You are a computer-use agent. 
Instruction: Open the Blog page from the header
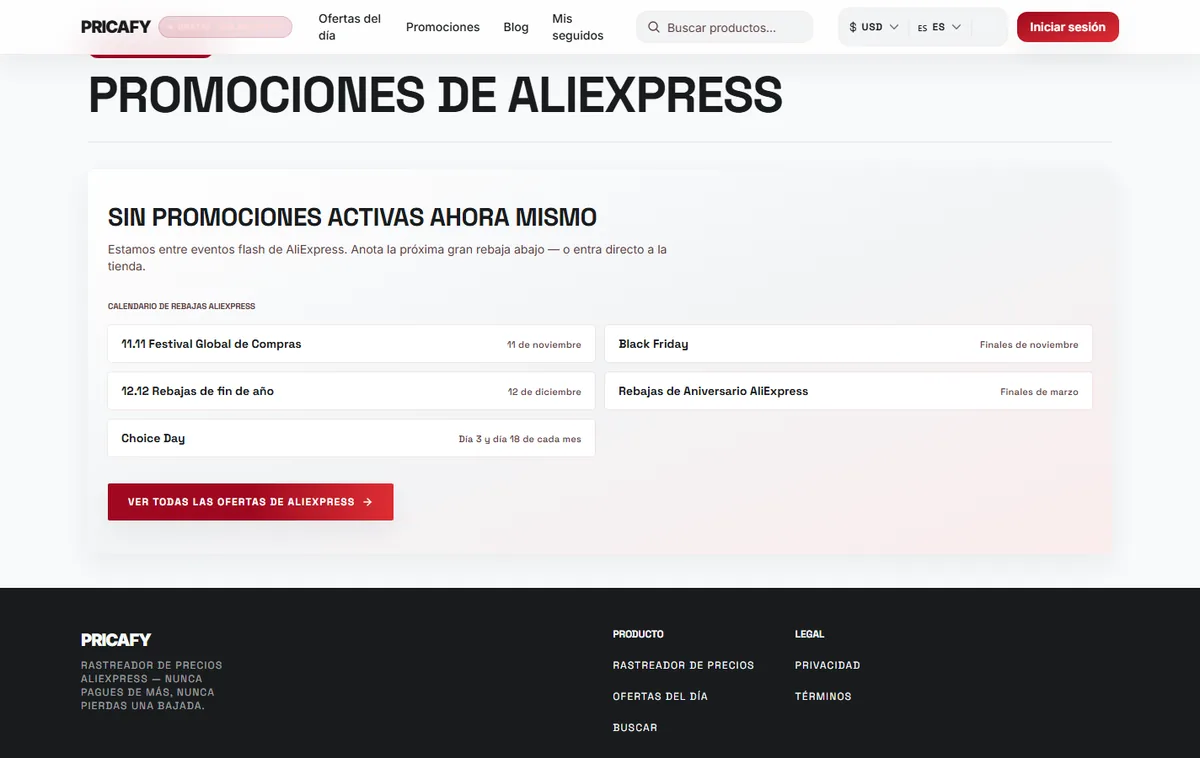point(516,27)
